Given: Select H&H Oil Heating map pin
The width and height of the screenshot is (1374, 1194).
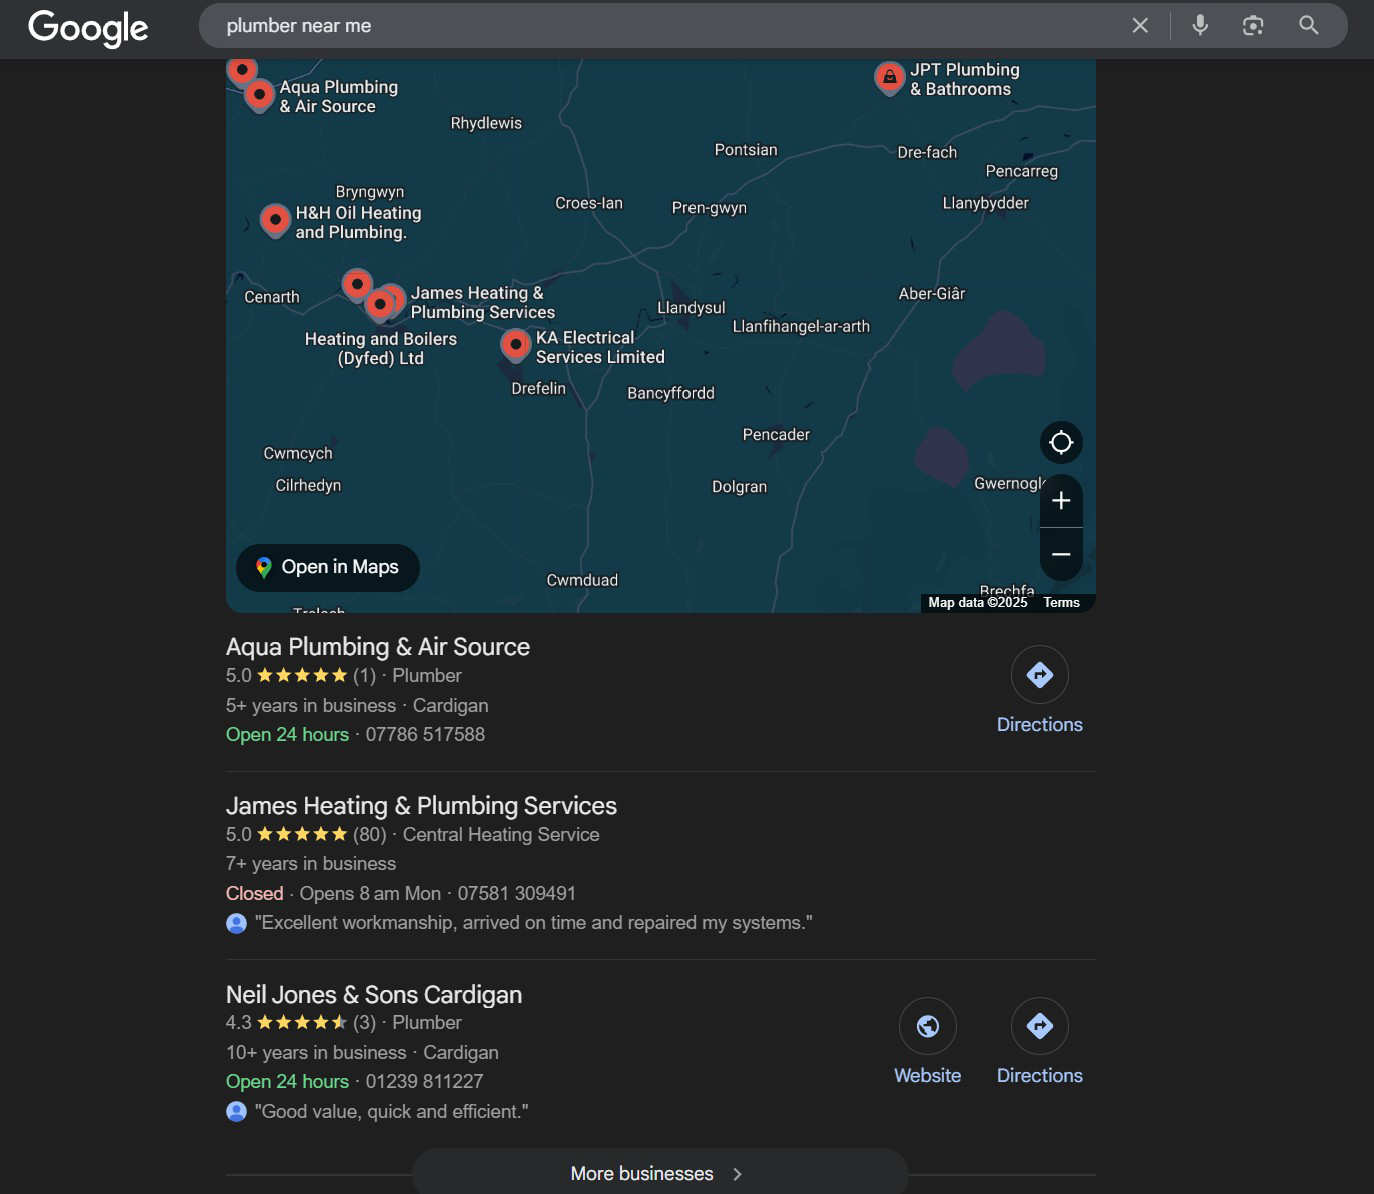Looking at the screenshot, I should click(275, 219).
